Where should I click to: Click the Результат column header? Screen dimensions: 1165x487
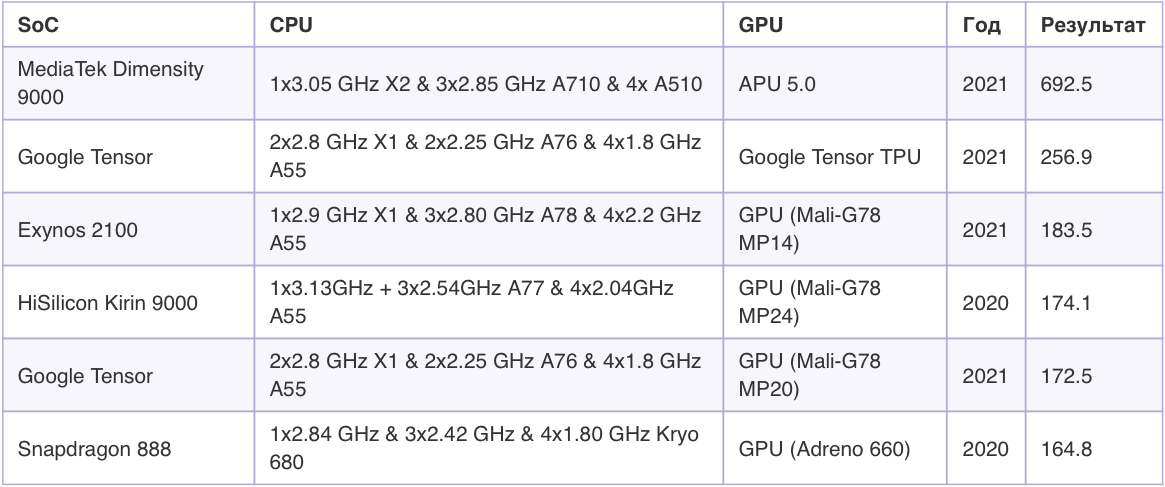pyautogui.click(x=1092, y=25)
